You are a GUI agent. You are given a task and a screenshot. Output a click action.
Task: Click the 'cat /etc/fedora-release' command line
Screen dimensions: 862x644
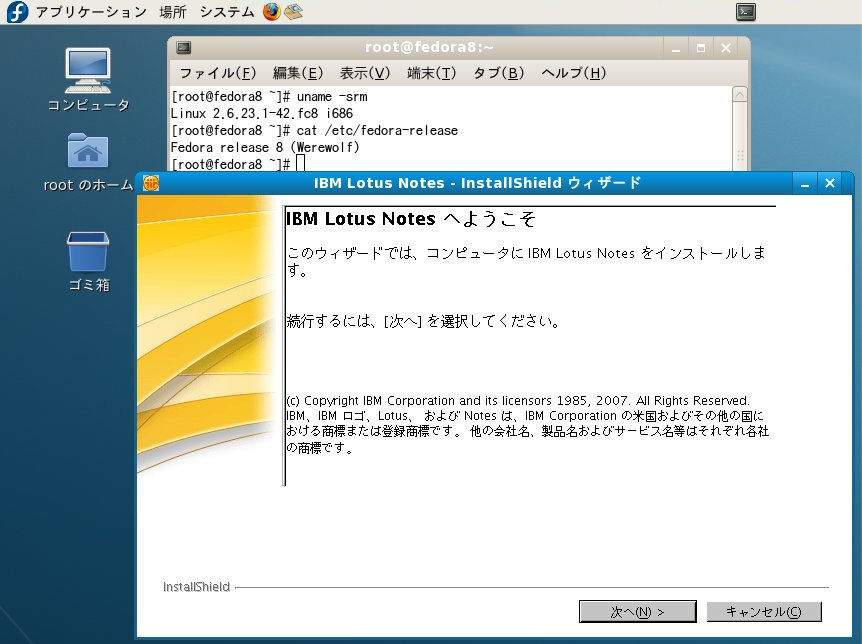377,130
